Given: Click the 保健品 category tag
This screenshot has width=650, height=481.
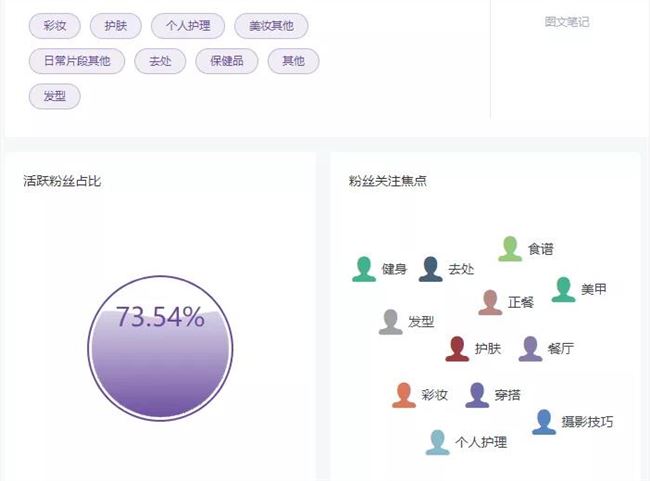Looking at the screenshot, I should [226, 61].
